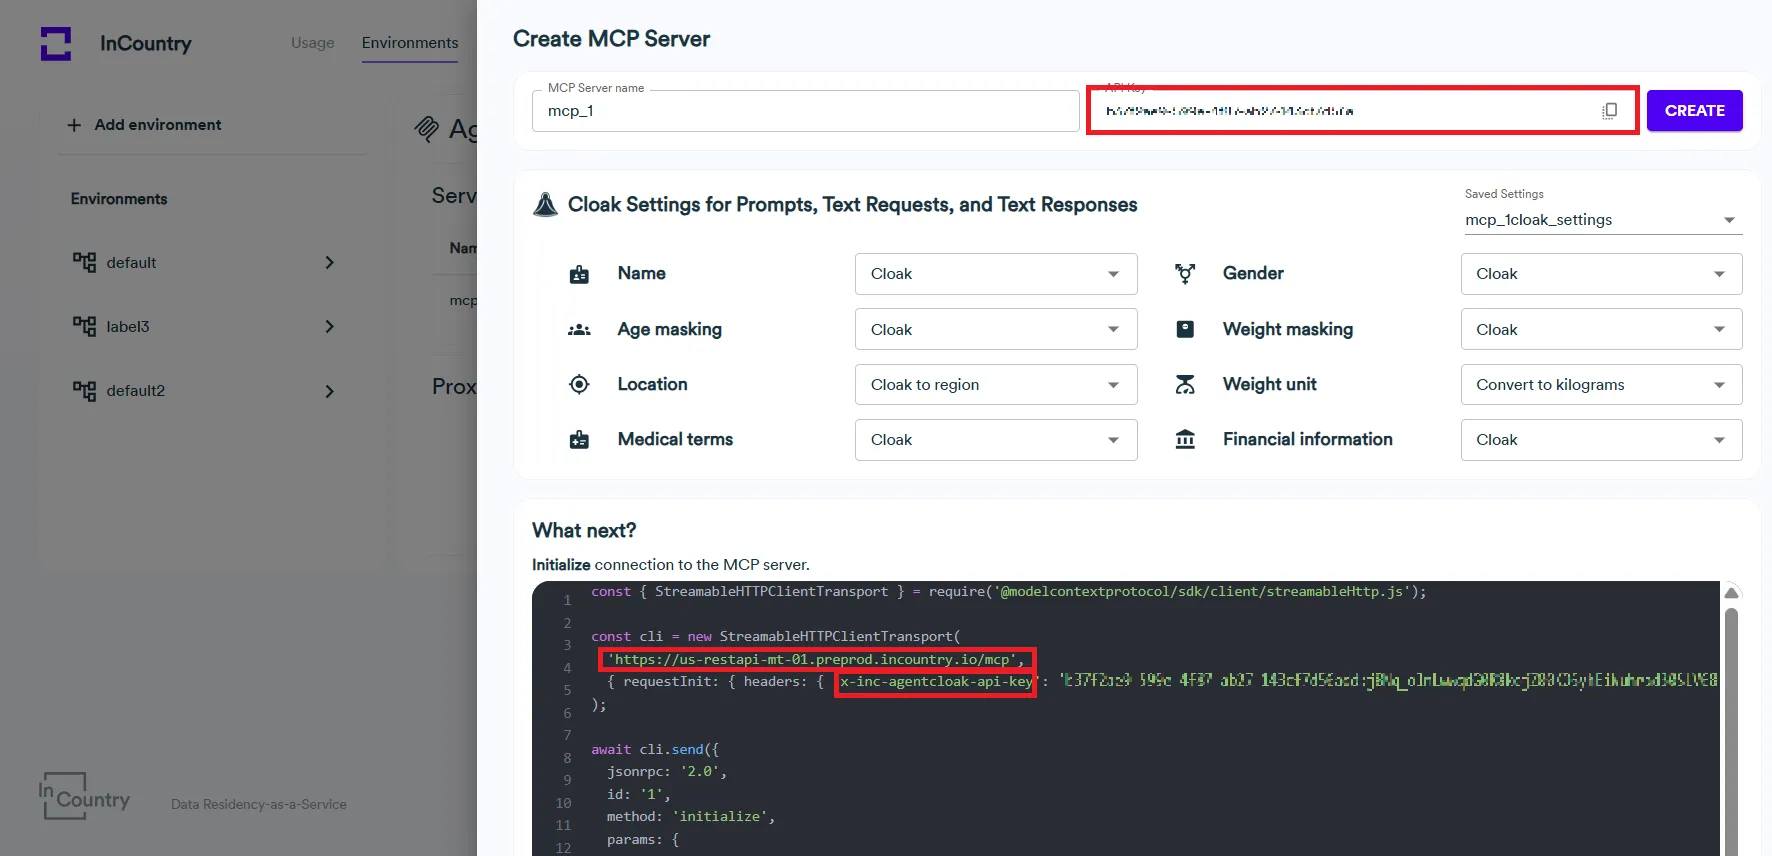Open the Saved Settings mcp_1cloak_settings dropdown

(x=1600, y=220)
